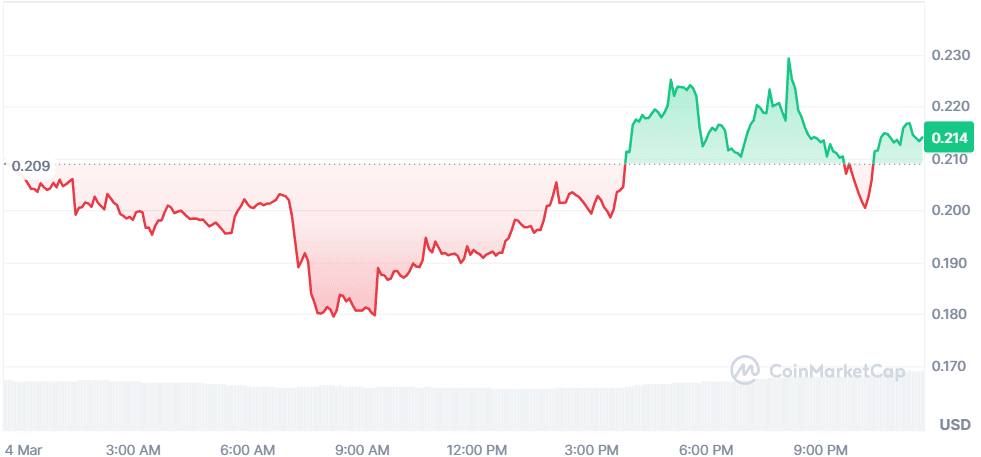
Task: Click the green 0.214 current price tag
Action: [x=946, y=138]
